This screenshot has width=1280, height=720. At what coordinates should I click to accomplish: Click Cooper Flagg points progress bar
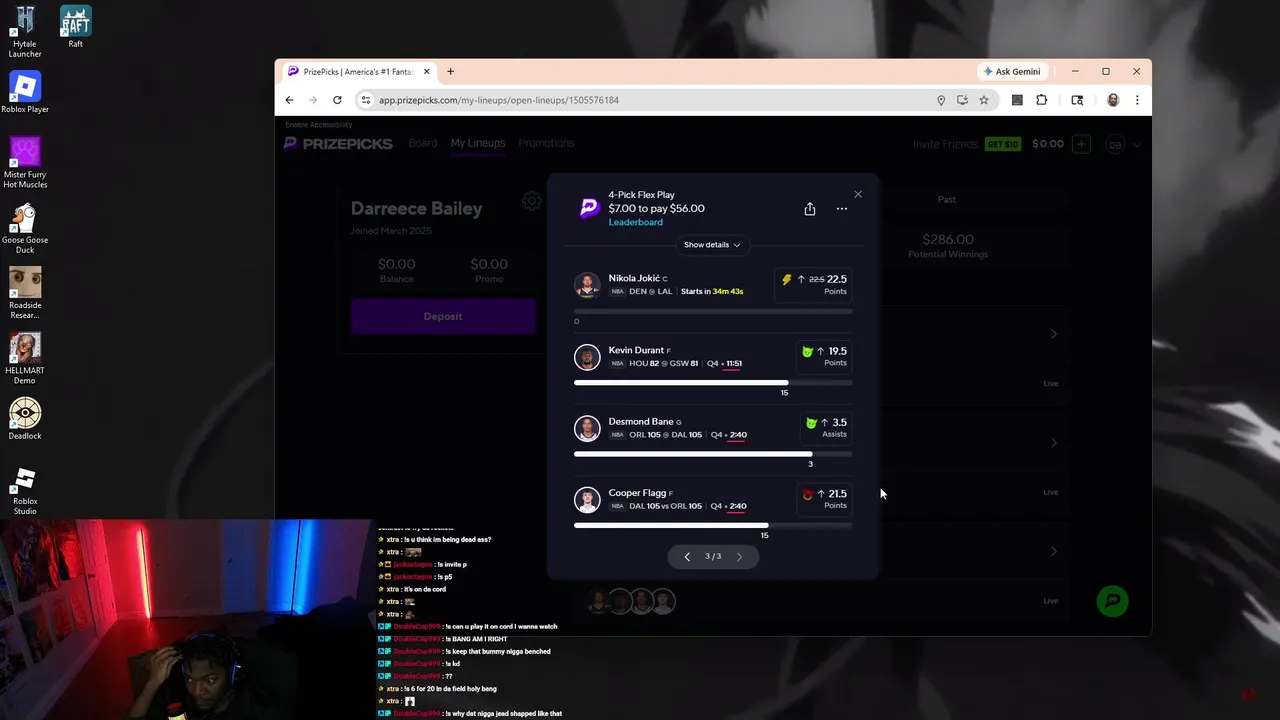click(x=713, y=525)
